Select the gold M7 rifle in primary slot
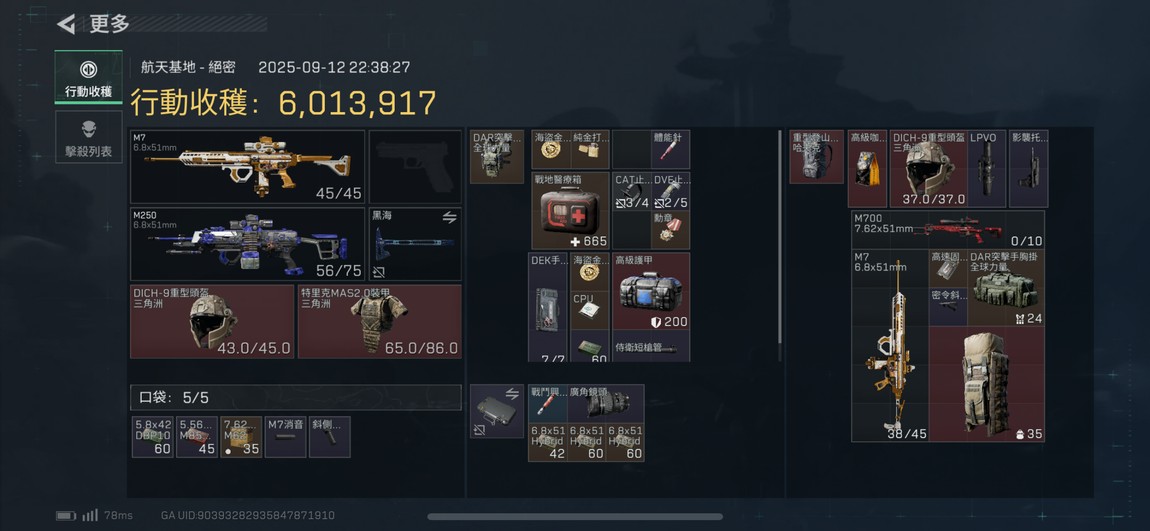This screenshot has width=1150, height=531. click(247, 166)
